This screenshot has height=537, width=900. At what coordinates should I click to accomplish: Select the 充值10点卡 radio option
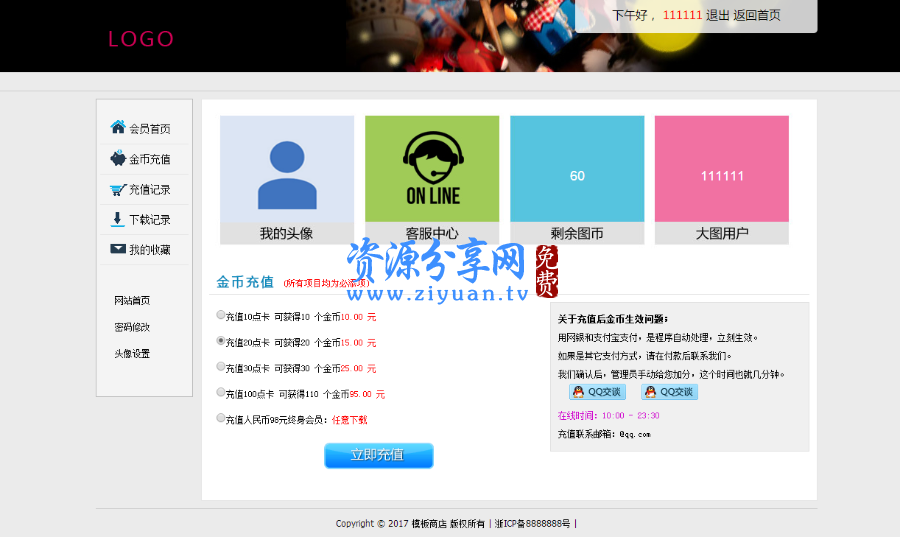[x=220, y=314]
